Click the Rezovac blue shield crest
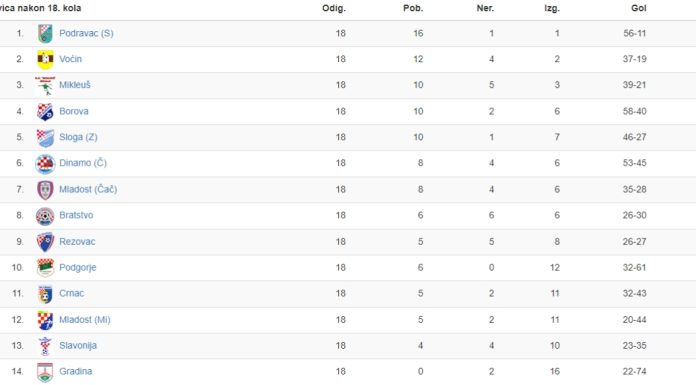 tap(45, 242)
